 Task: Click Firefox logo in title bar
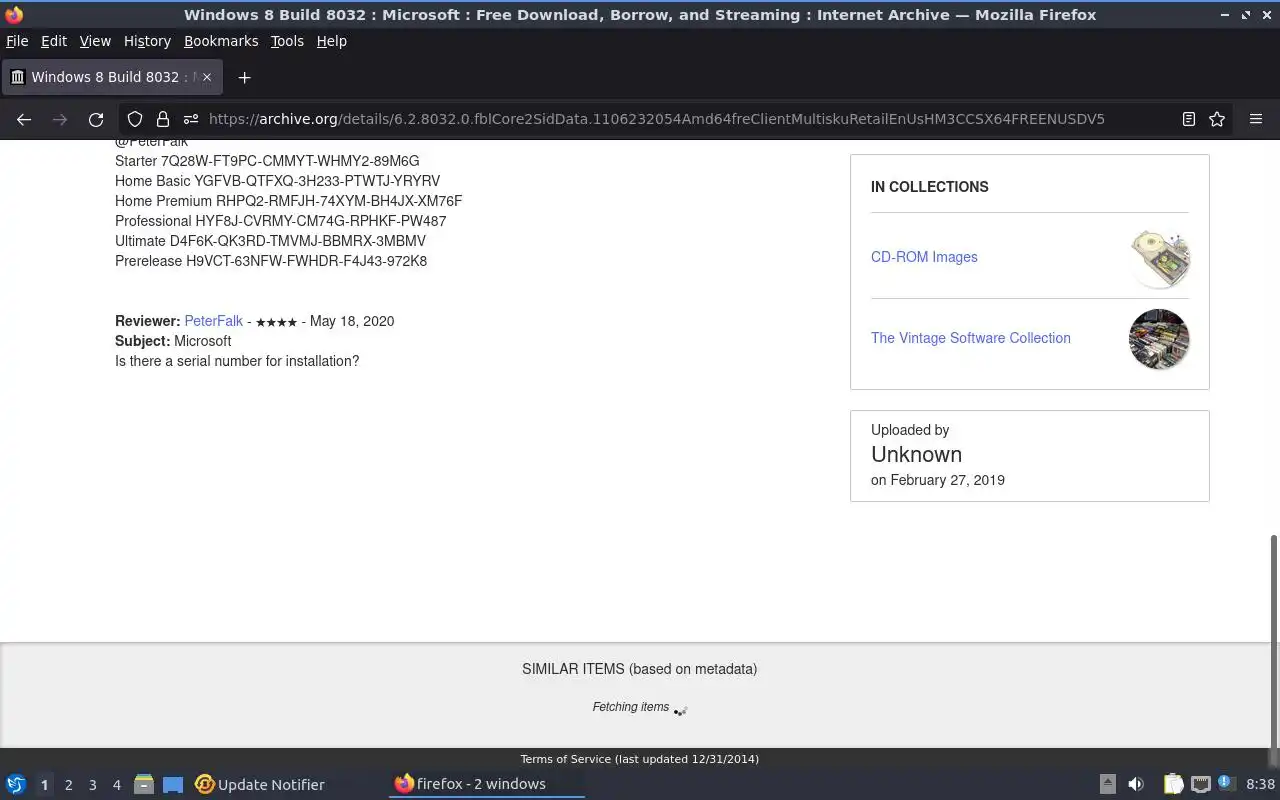[x=13, y=14]
